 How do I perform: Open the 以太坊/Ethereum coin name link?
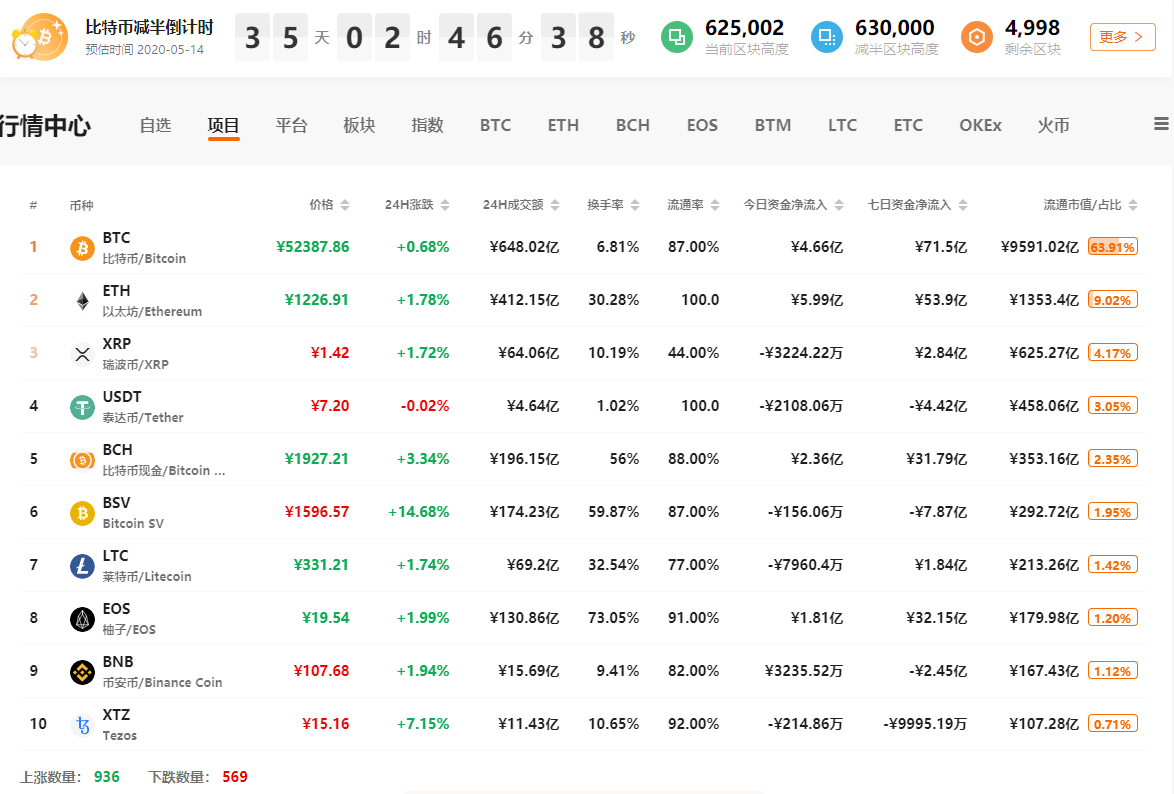[x=152, y=312]
